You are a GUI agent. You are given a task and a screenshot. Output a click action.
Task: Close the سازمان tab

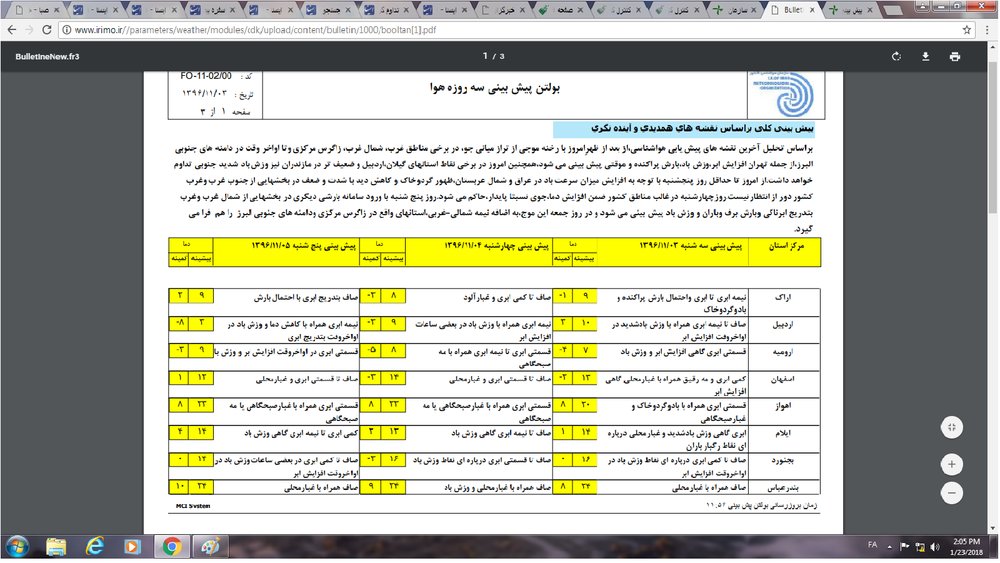[754, 10]
